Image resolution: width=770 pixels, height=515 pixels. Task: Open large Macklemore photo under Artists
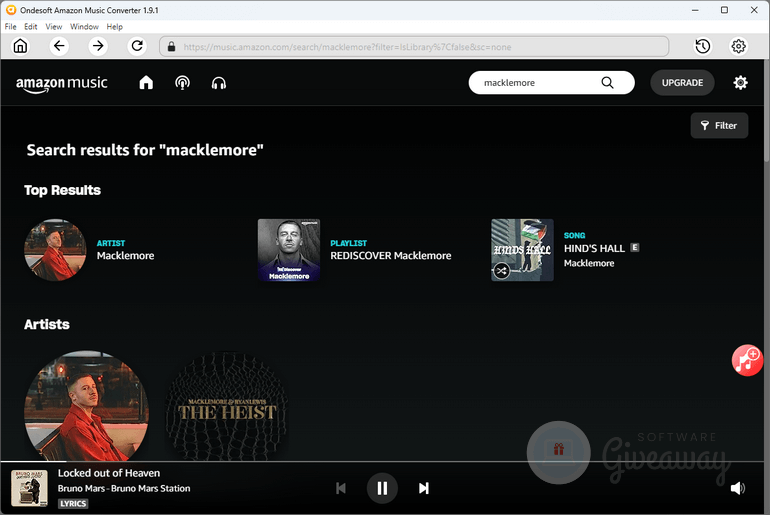coord(86,406)
